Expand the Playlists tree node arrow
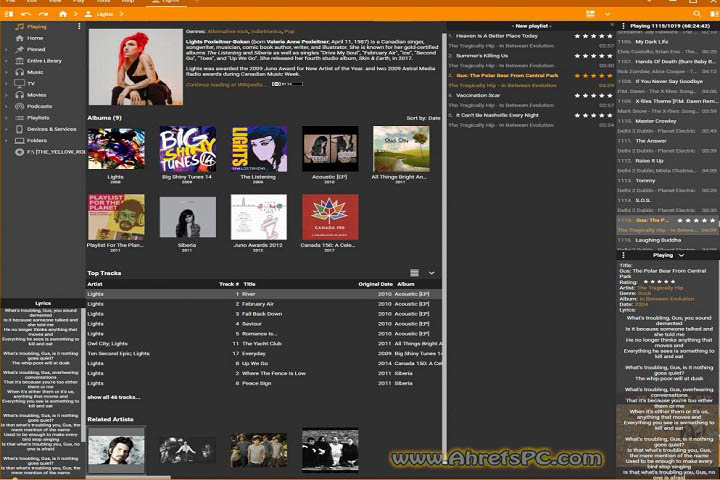Image resolution: width=720 pixels, height=480 pixels. pos(6,118)
